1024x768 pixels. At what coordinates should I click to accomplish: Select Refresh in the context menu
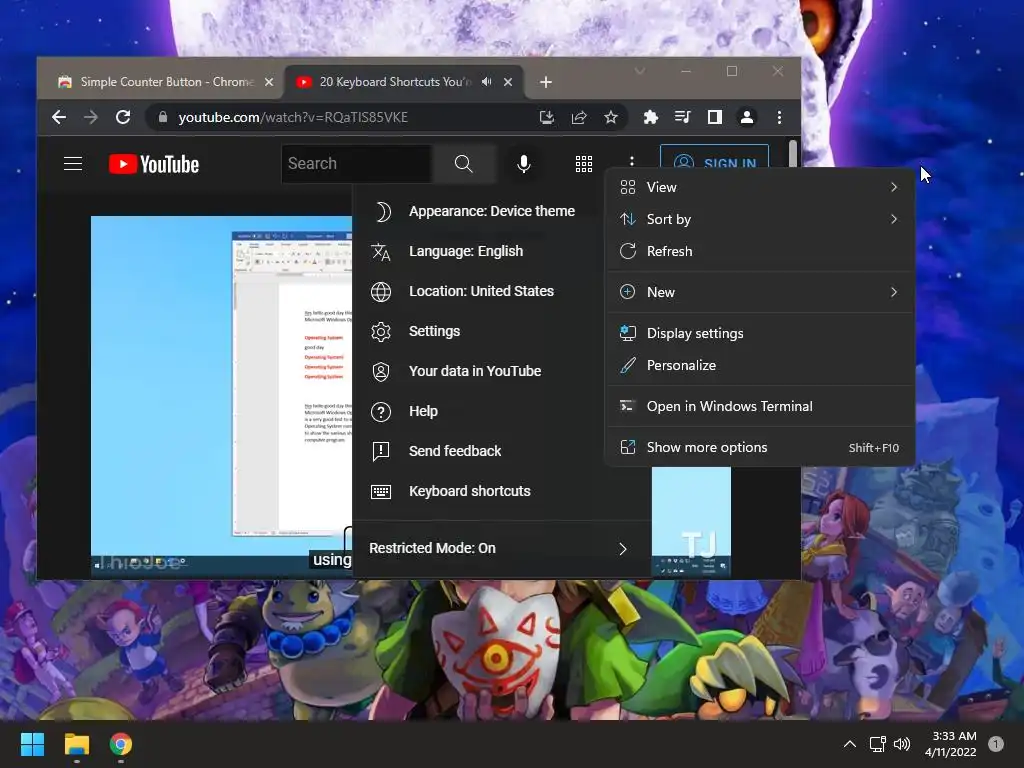click(760, 251)
